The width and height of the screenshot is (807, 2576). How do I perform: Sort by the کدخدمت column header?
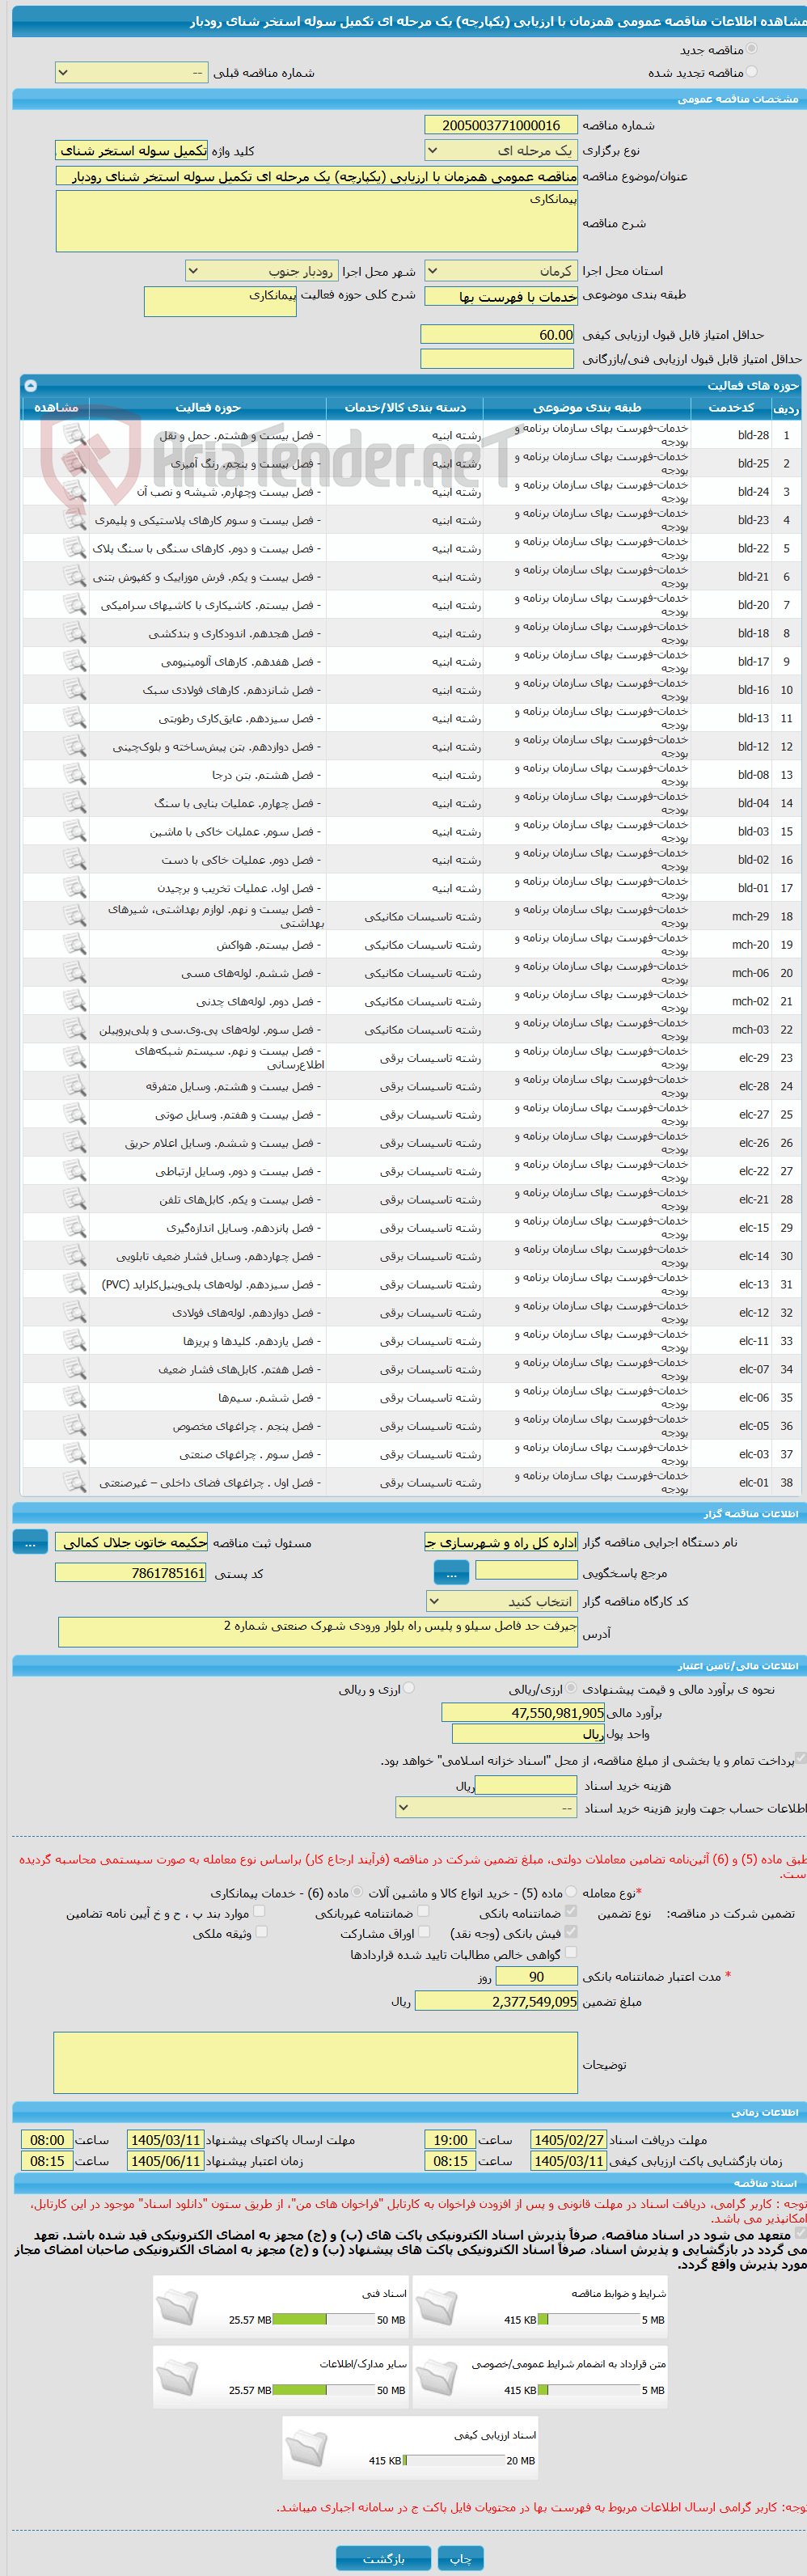731,407
